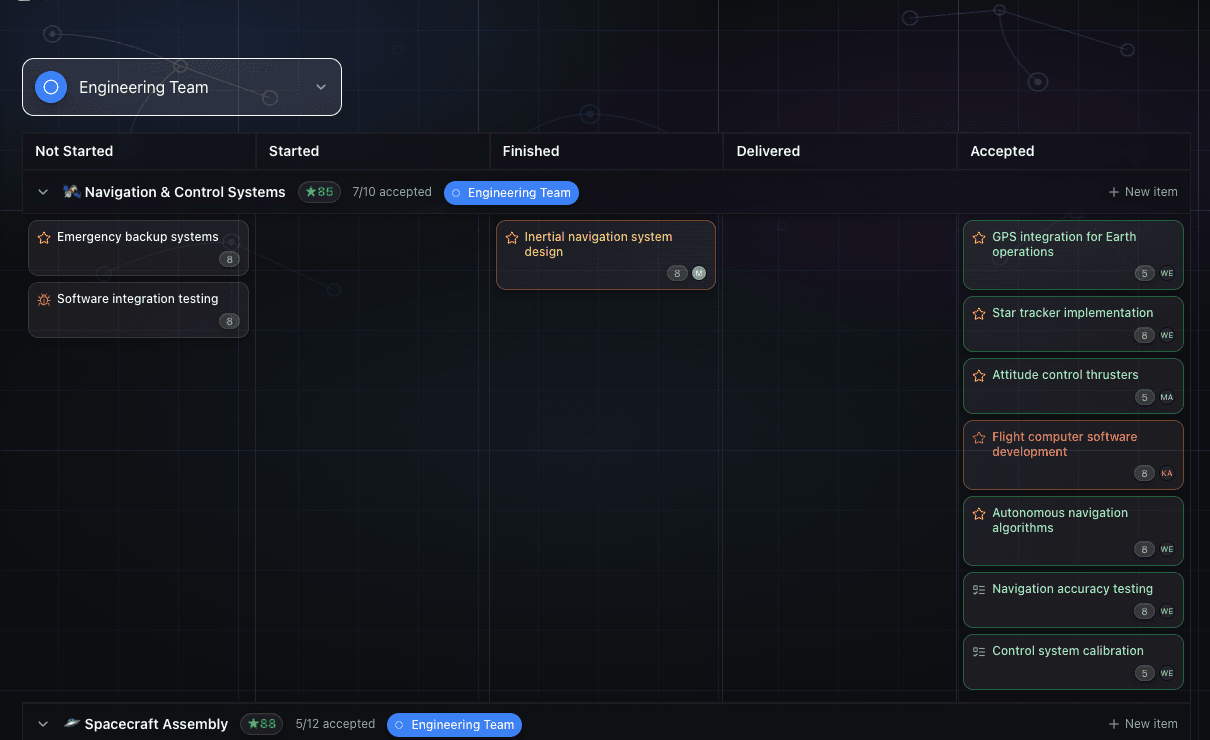Click bug icon on Software integration testing
The width and height of the screenshot is (1210, 740).
[44, 300]
